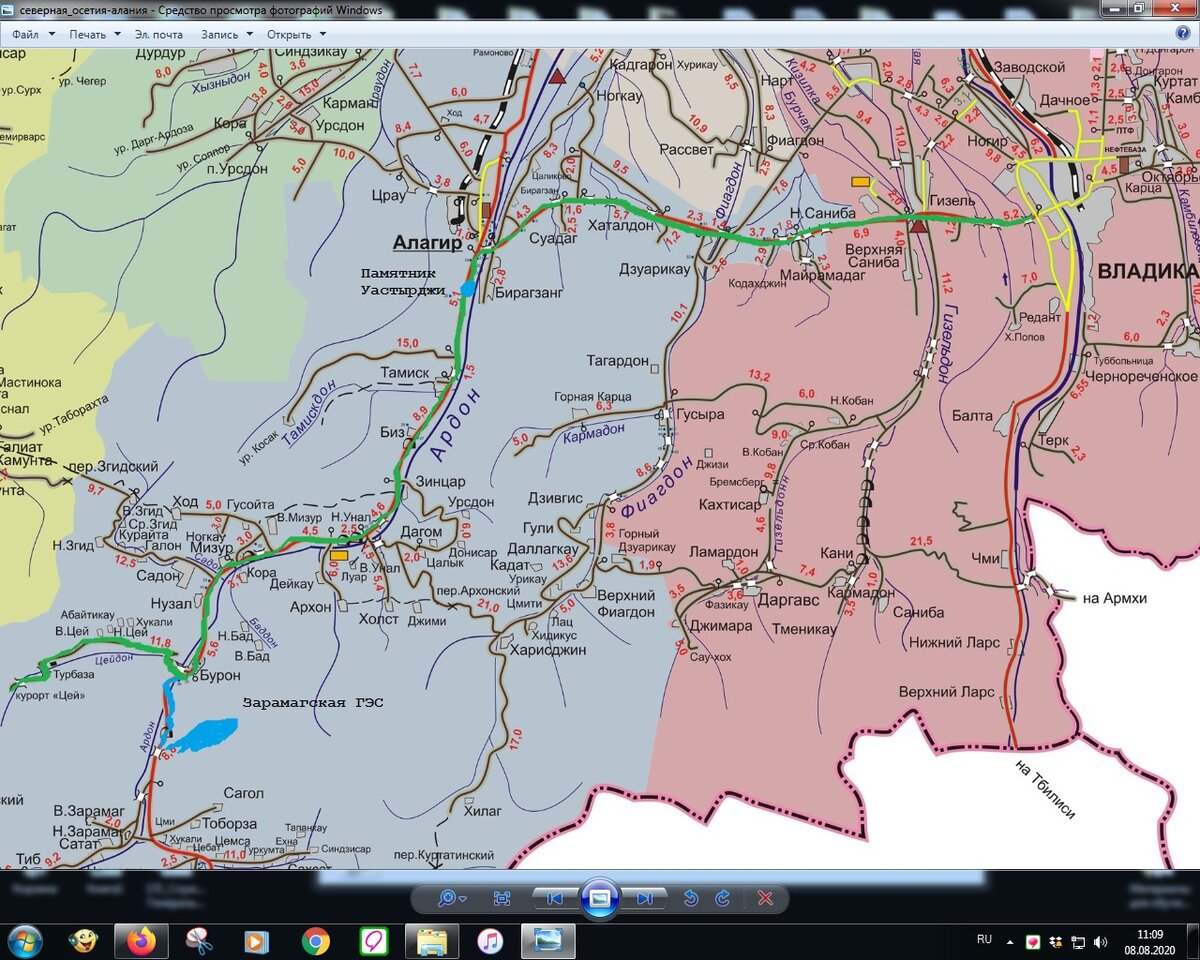Click the RU language indicator
The height and width of the screenshot is (960, 1200).
tap(985, 939)
